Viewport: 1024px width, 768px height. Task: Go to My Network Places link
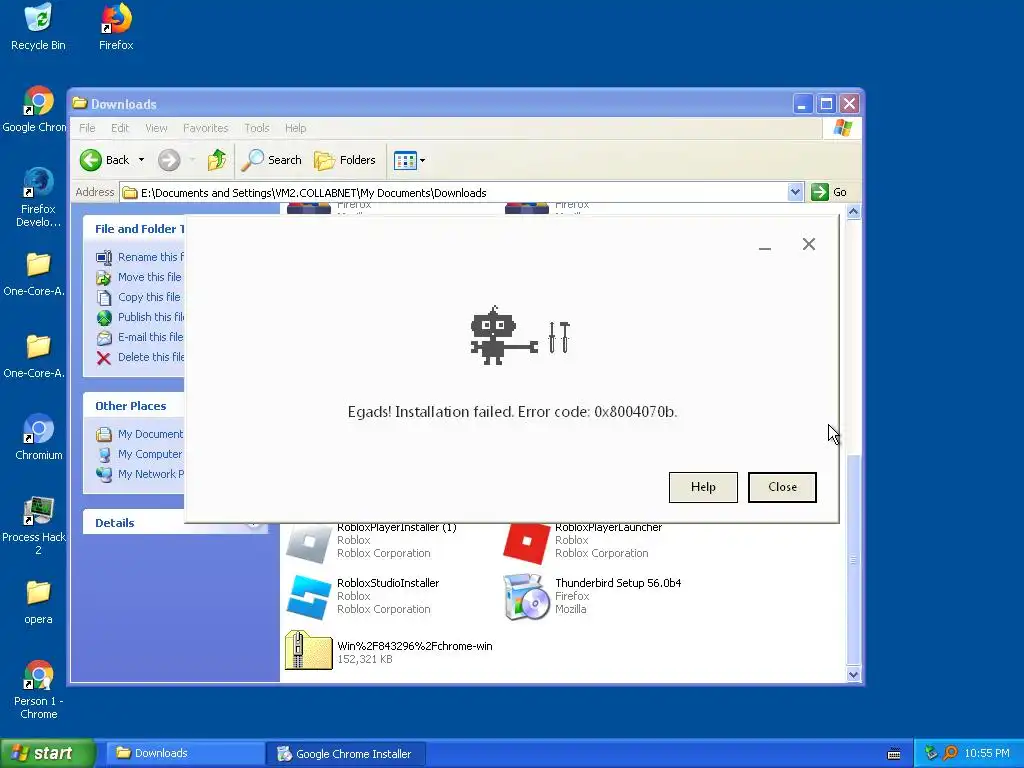tap(140, 474)
